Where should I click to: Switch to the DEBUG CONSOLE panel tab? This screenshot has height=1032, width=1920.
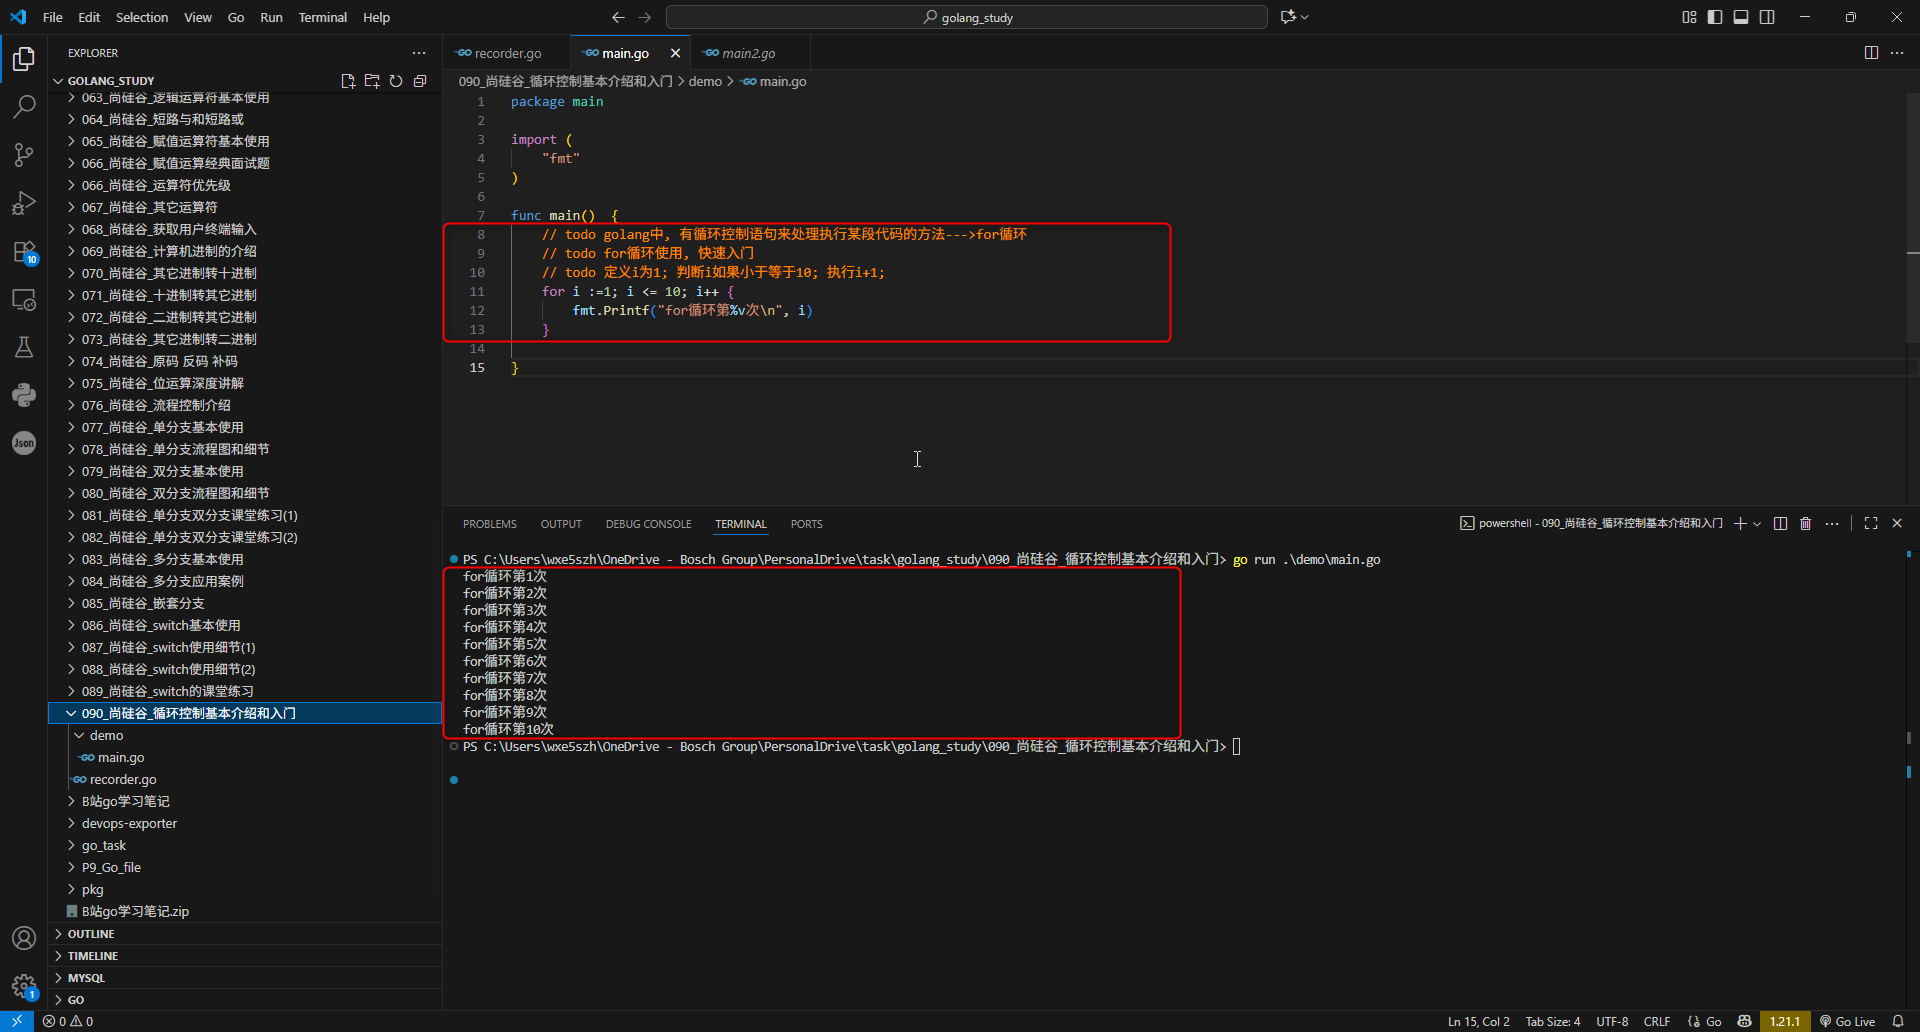pos(648,524)
